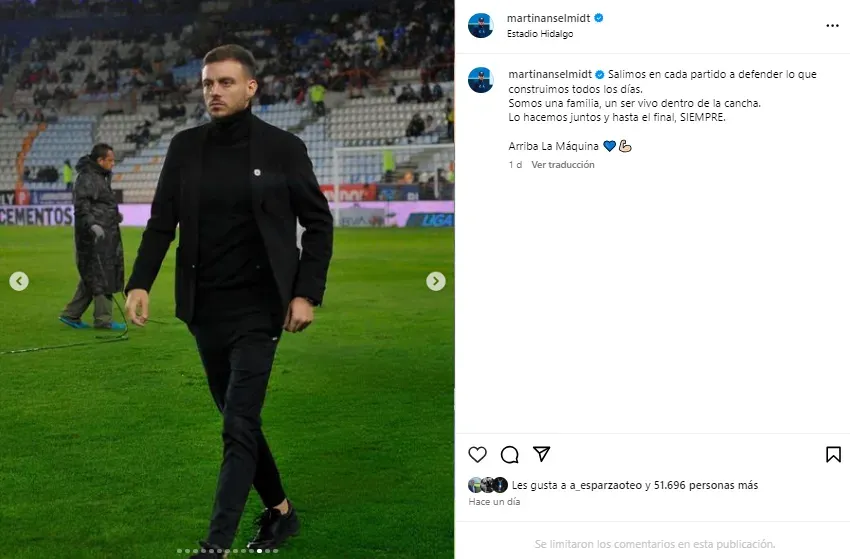Open the martinanselmidt username in the header

click(550, 18)
